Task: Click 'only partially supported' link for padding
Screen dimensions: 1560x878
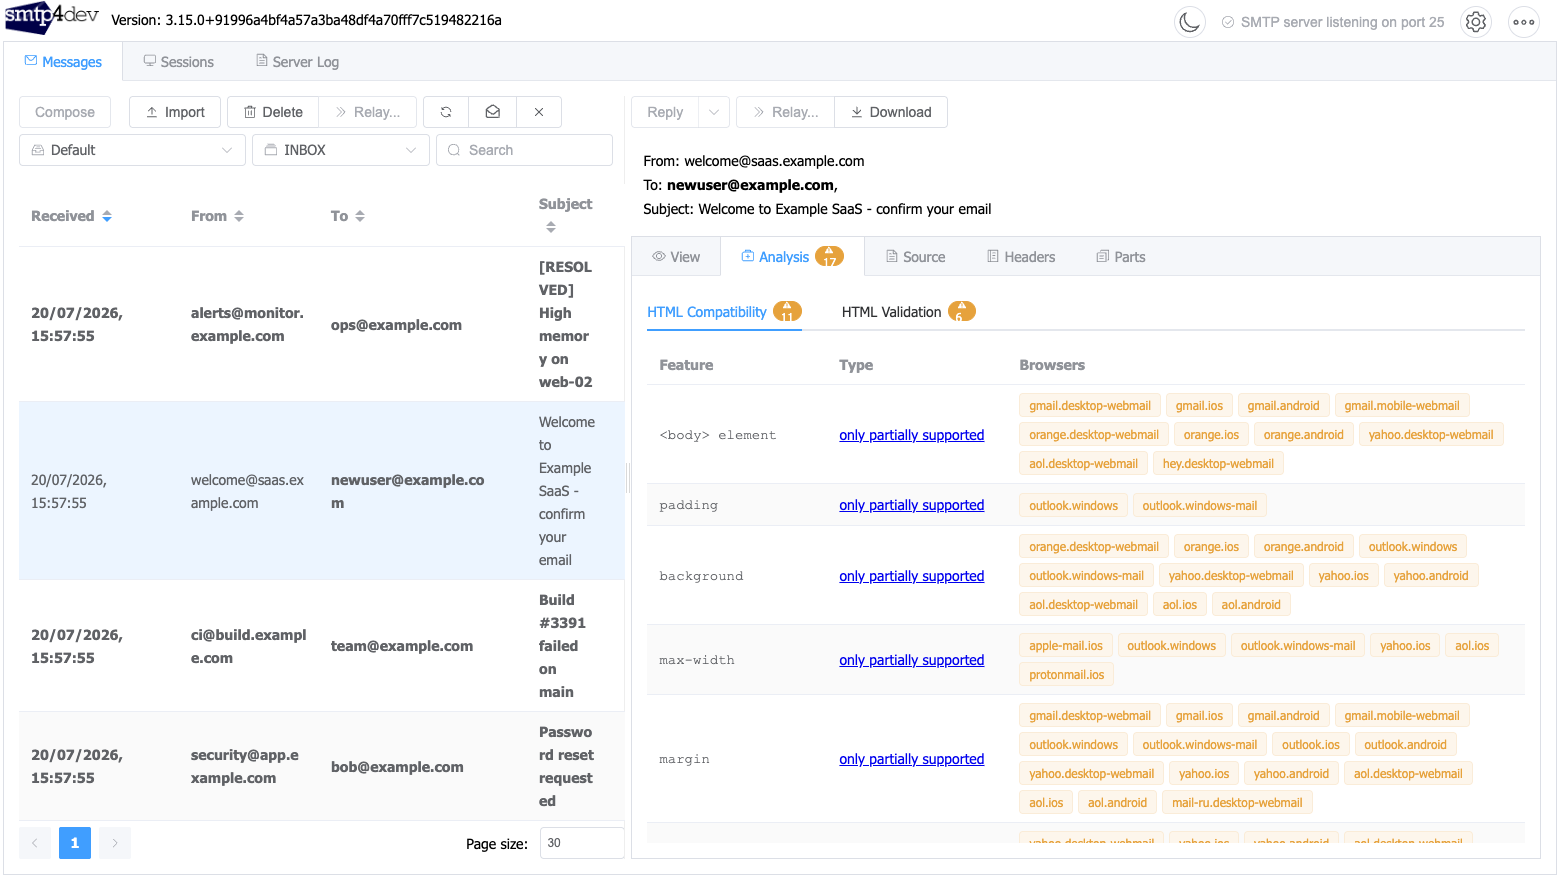Action: [911, 505]
